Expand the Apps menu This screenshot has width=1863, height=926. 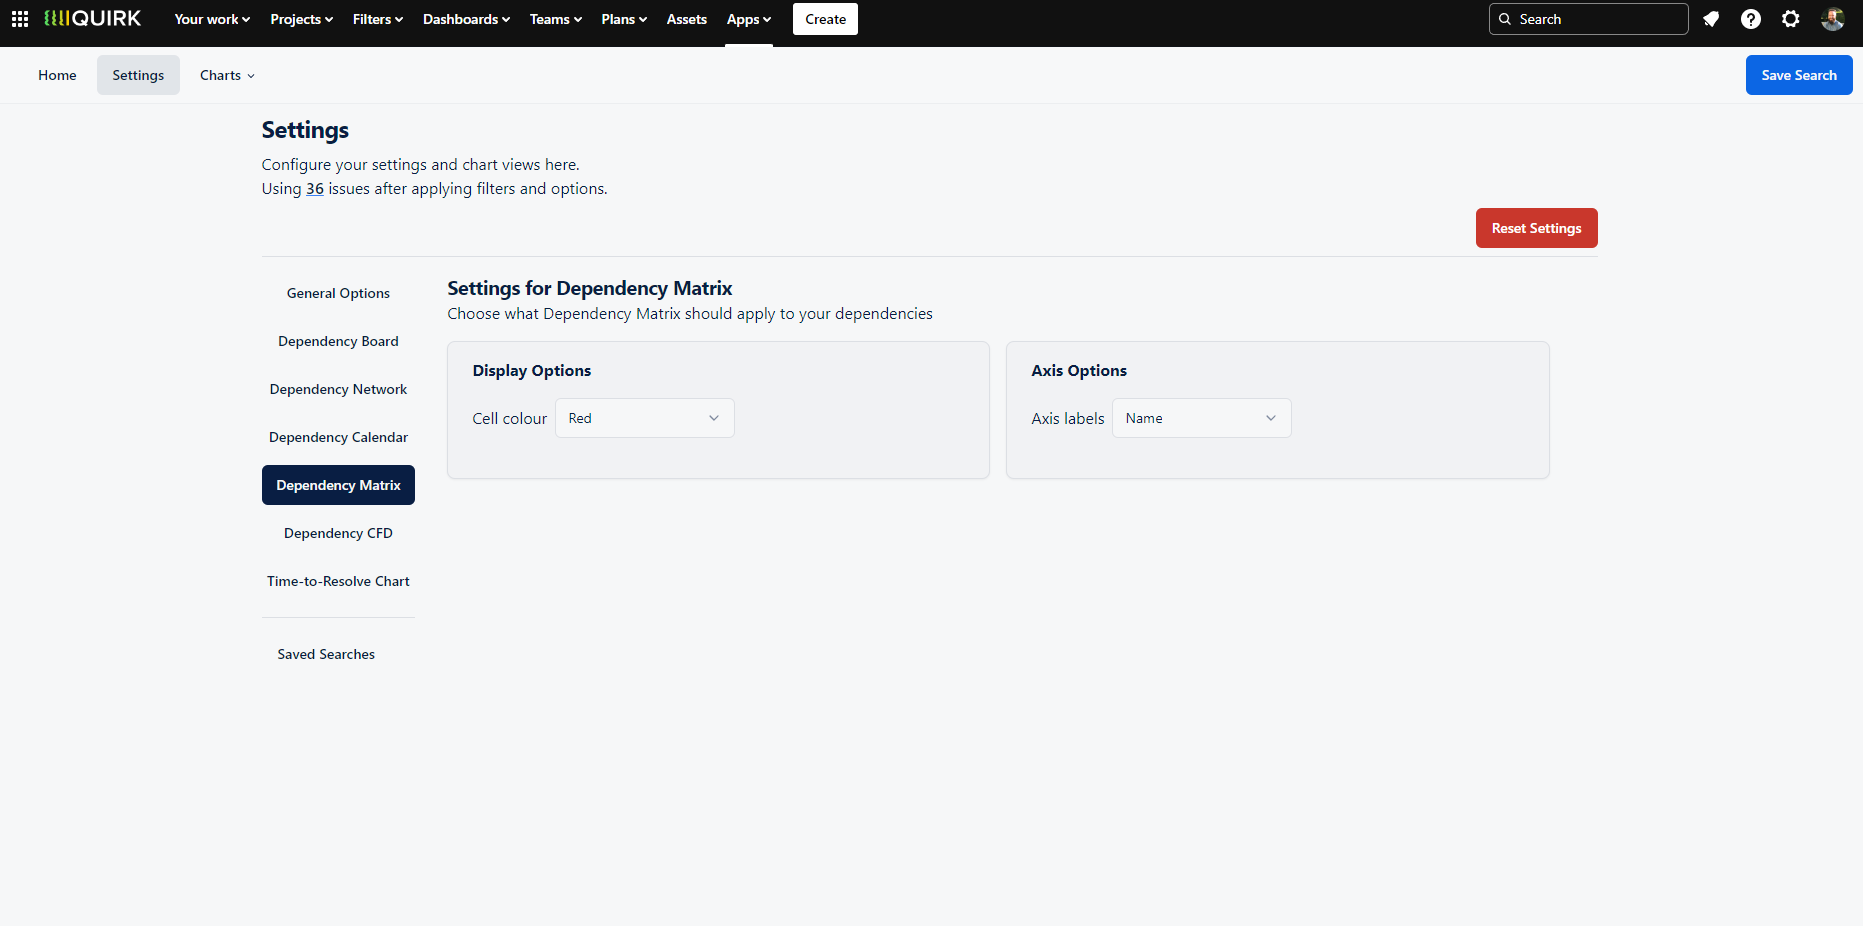(x=749, y=19)
